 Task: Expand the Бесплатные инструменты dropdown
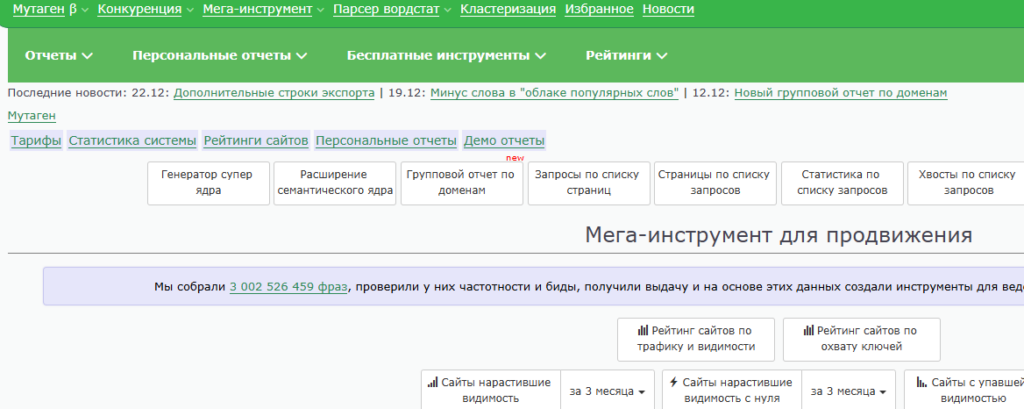[x=446, y=56]
